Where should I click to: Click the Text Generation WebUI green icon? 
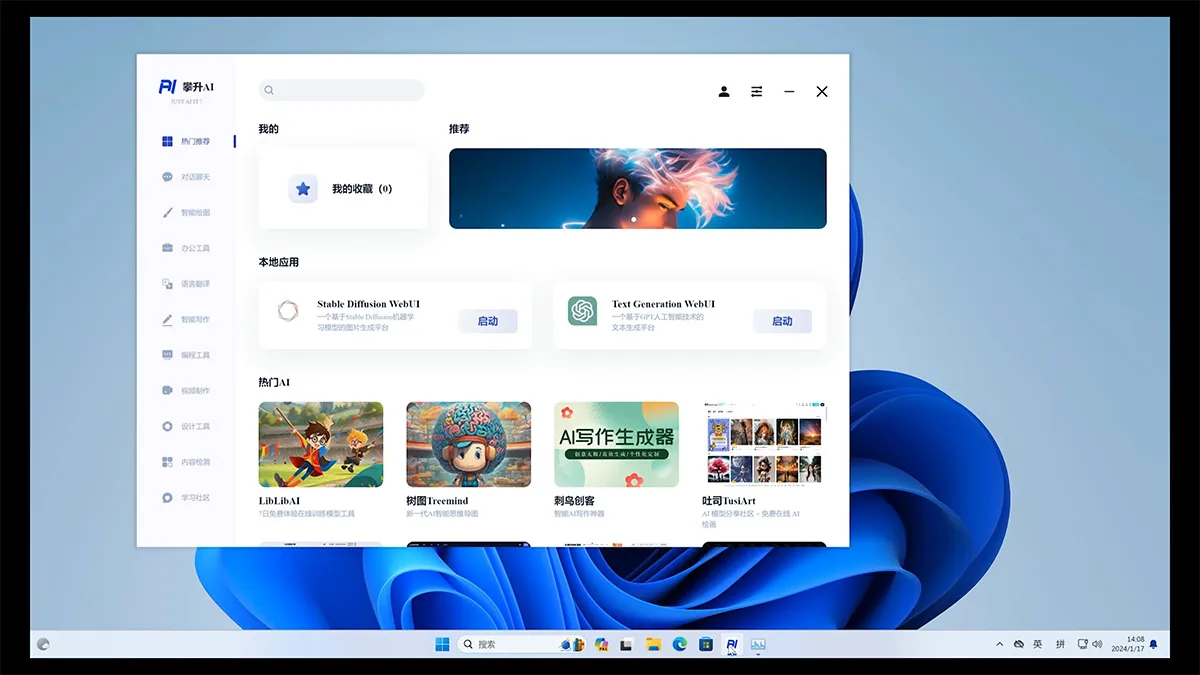point(582,311)
